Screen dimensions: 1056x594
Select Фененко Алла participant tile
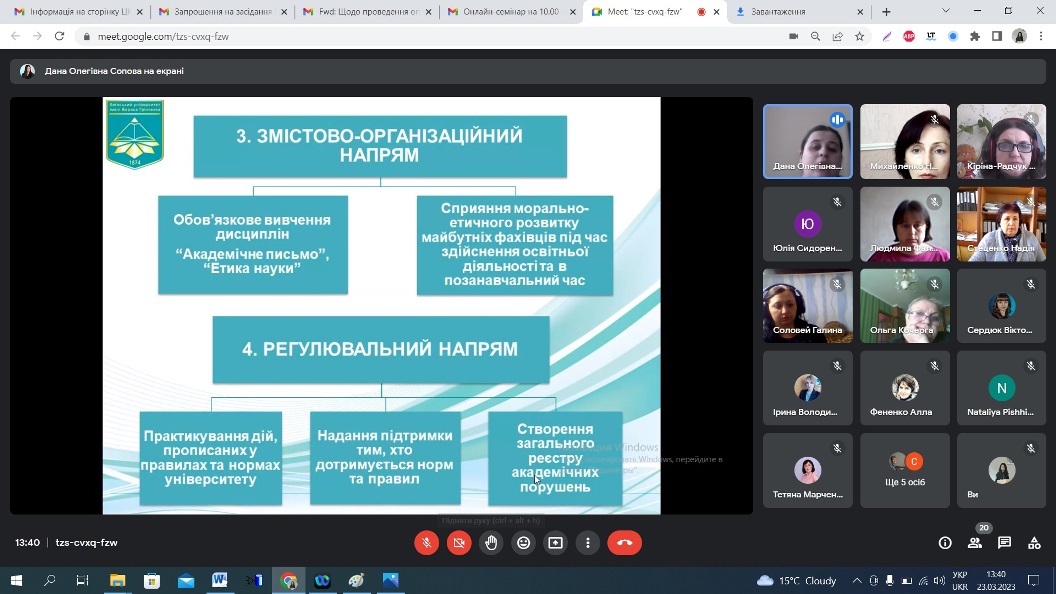(904, 388)
